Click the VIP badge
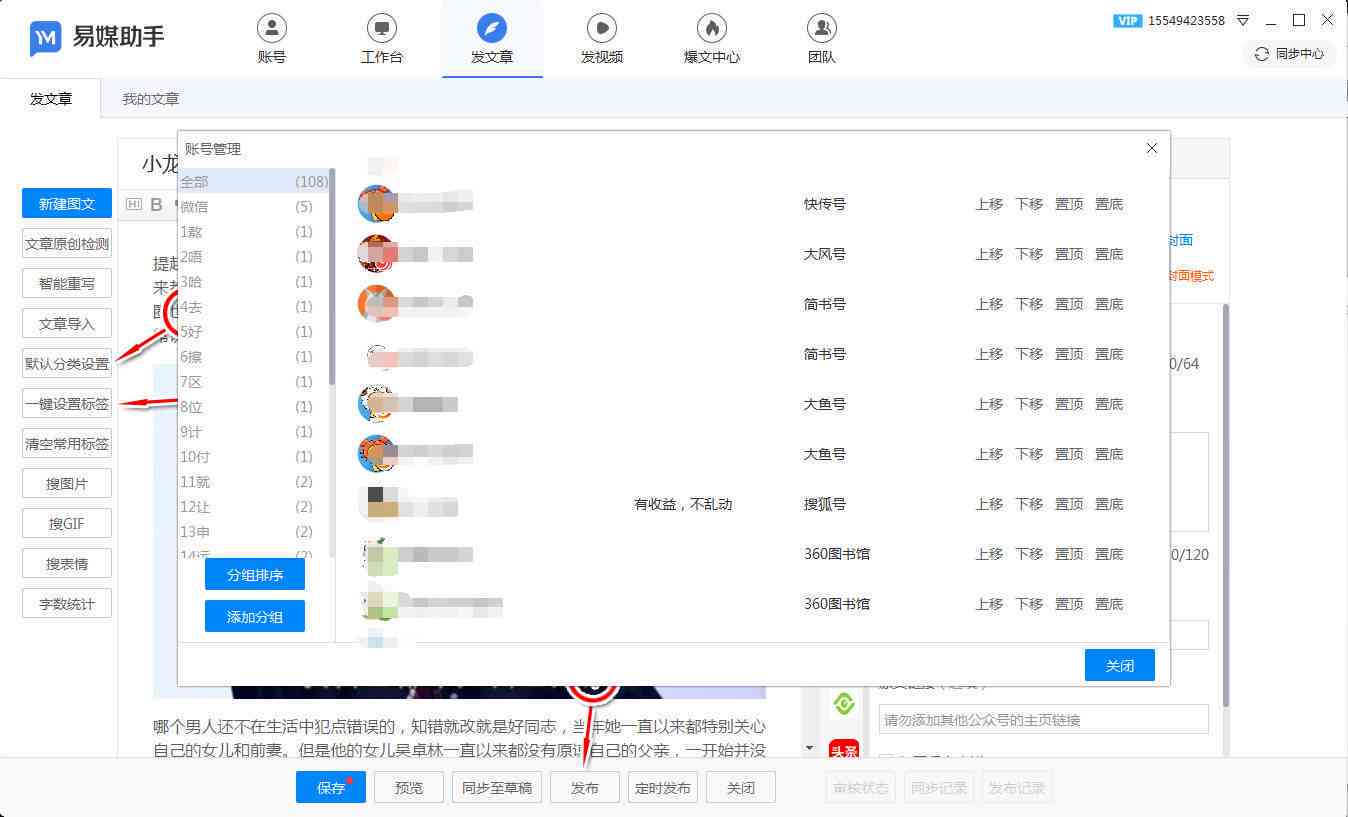The width and height of the screenshot is (1348, 817). (x=1127, y=20)
